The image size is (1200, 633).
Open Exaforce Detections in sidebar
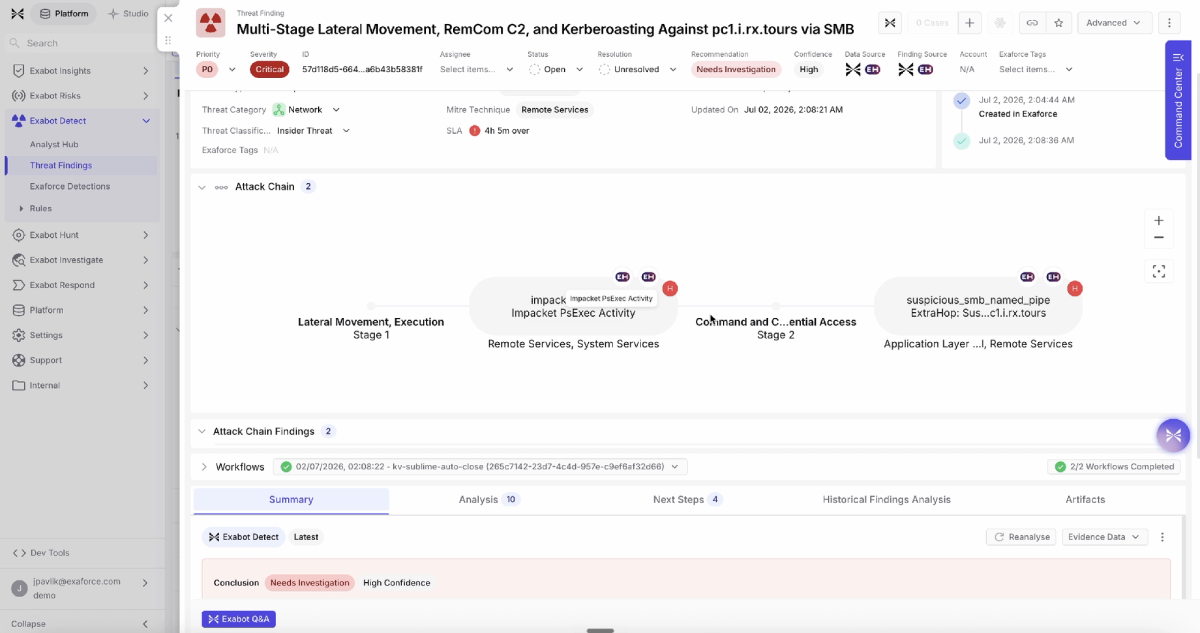pos(70,187)
